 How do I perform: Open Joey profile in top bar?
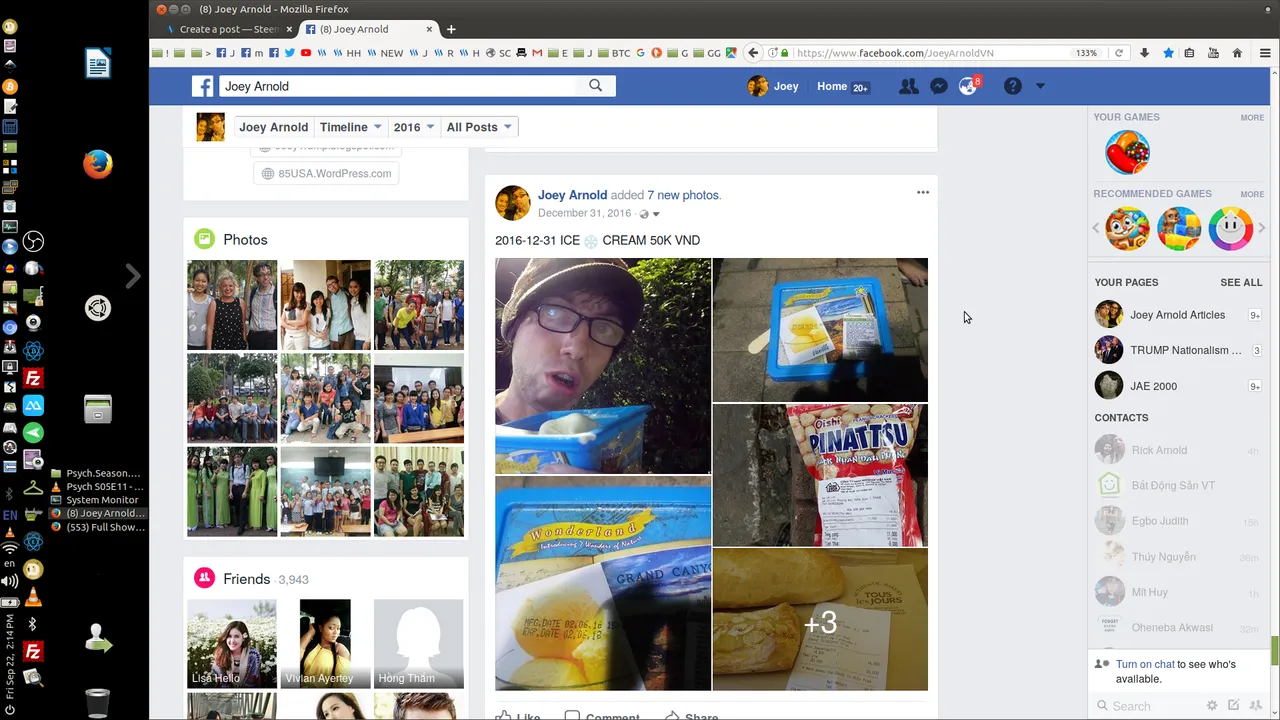click(773, 87)
